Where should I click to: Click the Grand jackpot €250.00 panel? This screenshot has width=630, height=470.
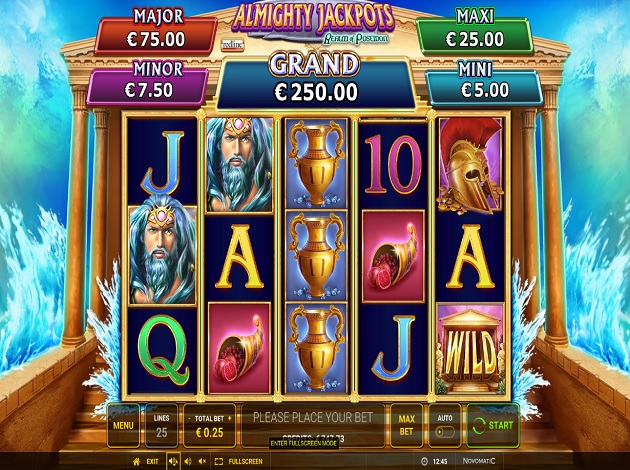(316, 83)
